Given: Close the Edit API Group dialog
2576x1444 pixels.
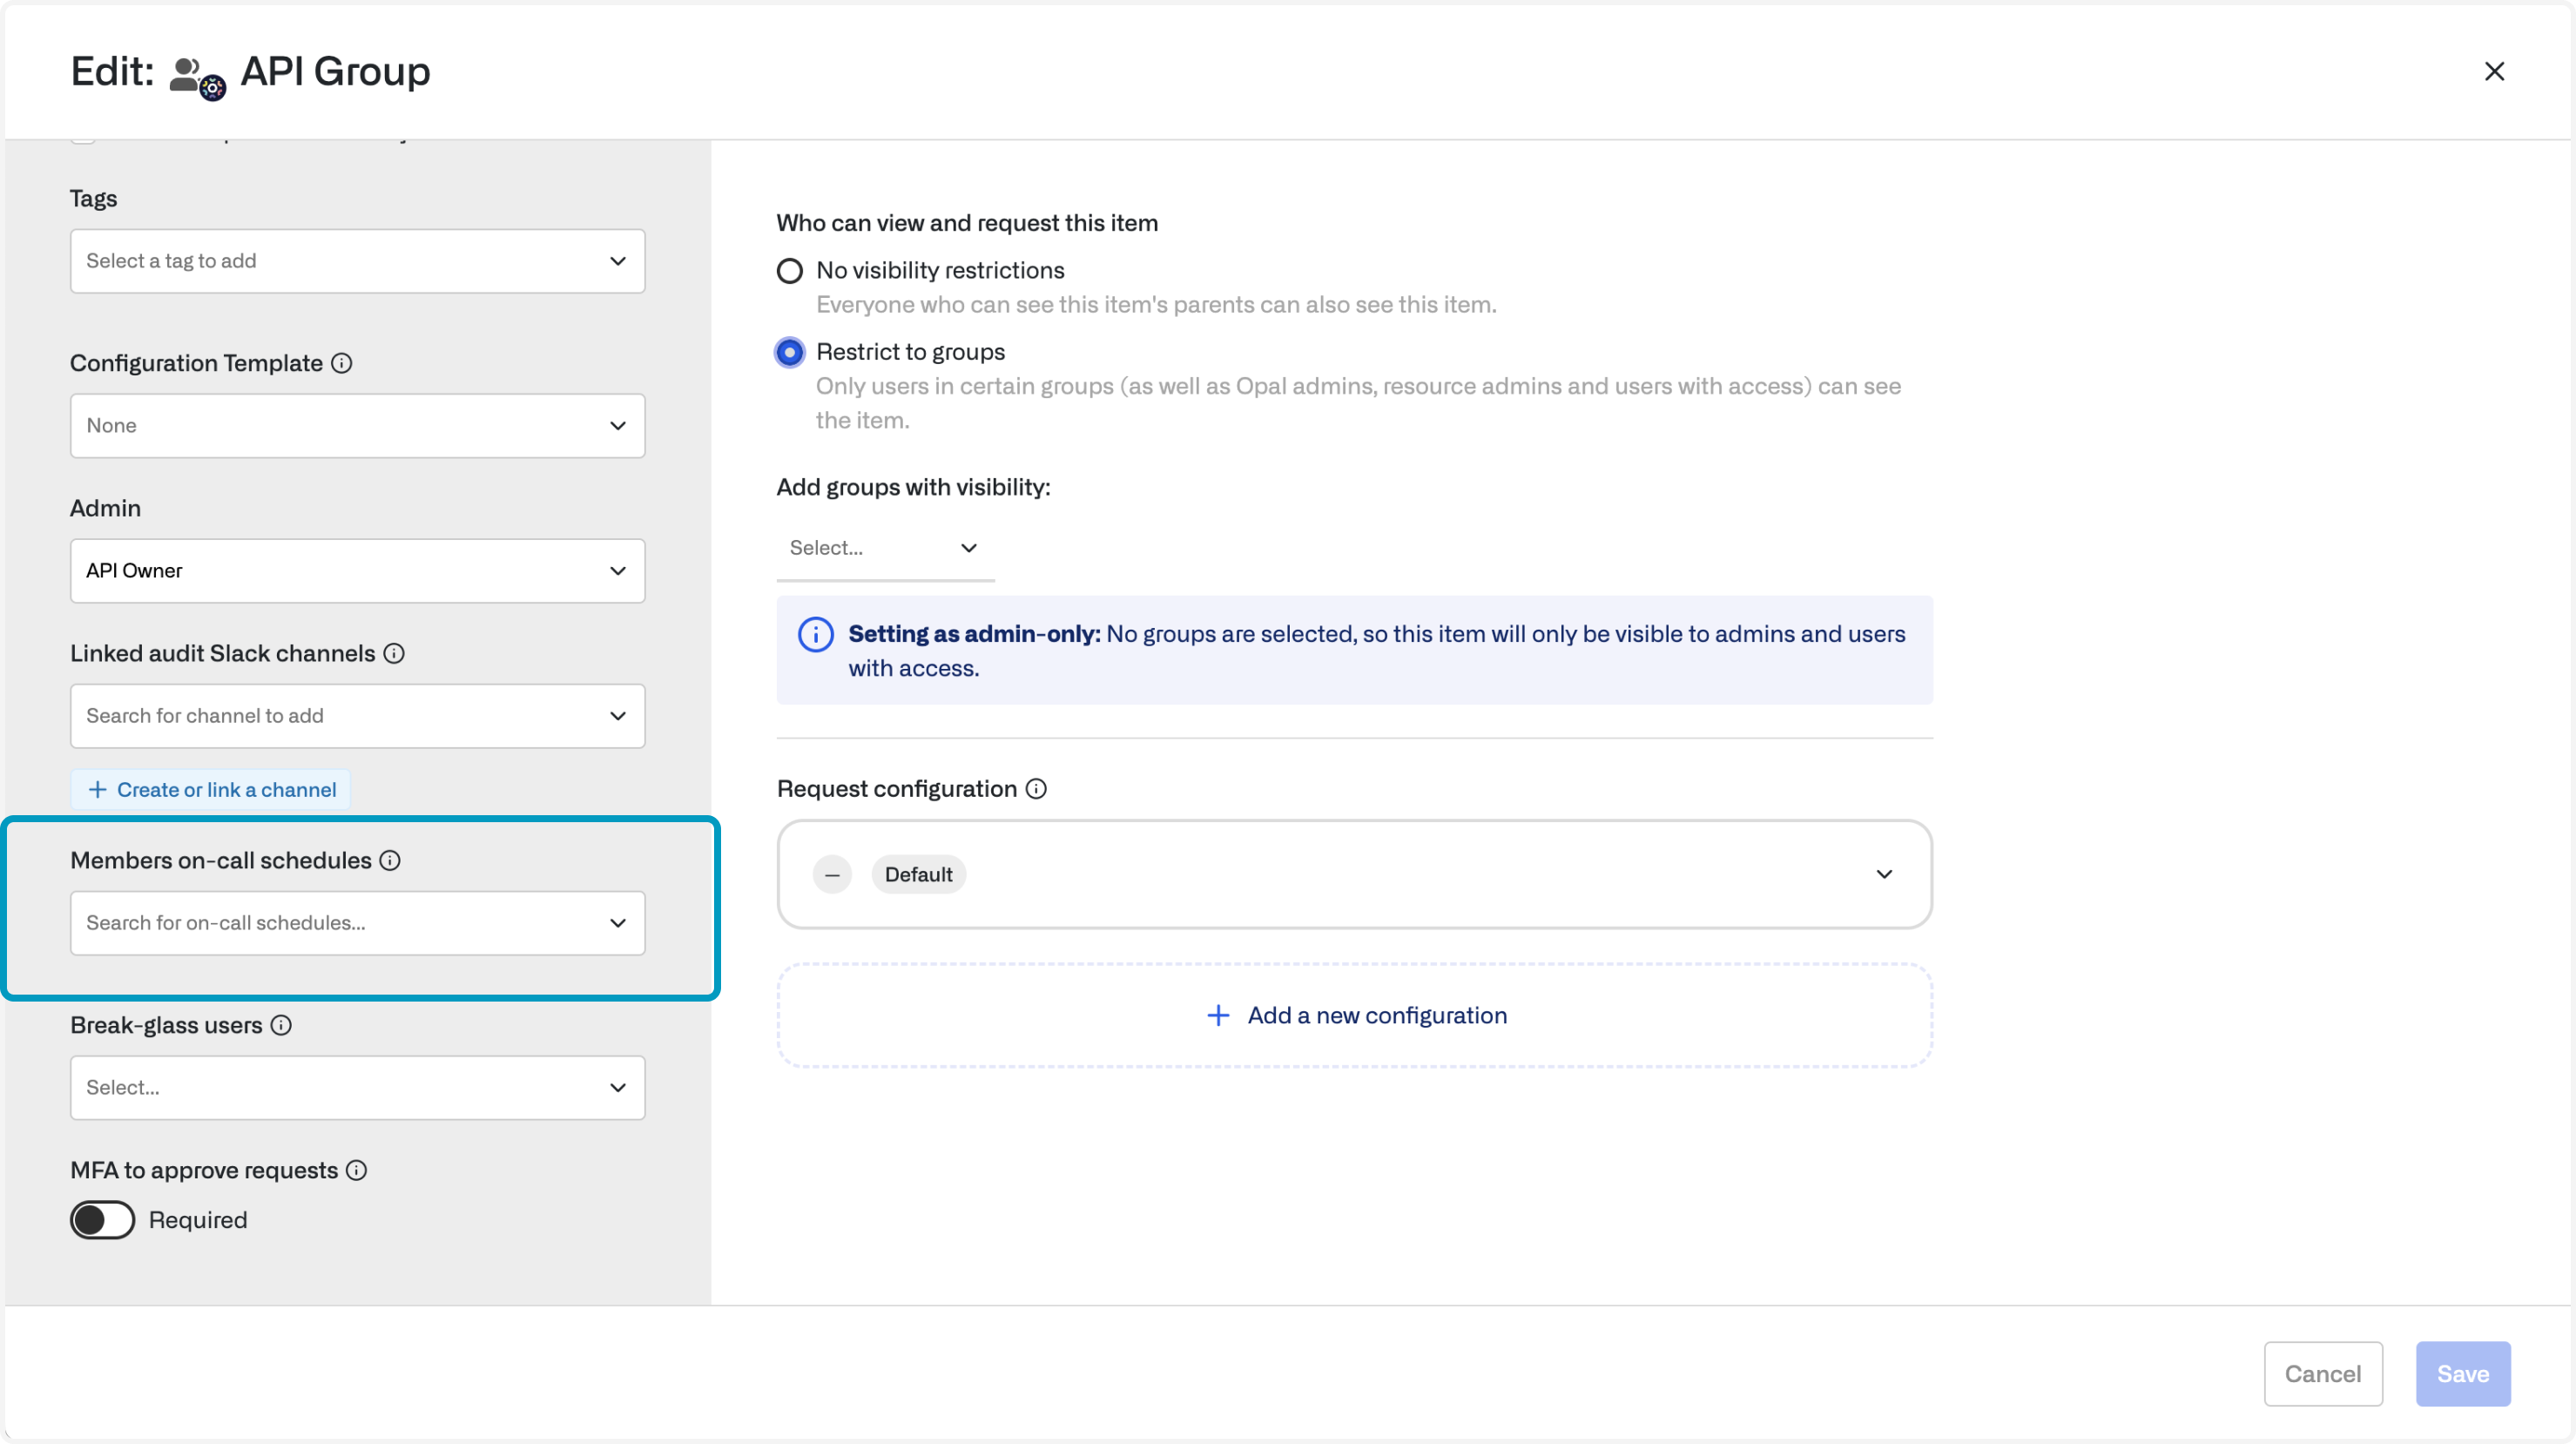Looking at the screenshot, I should coord(2494,72).
